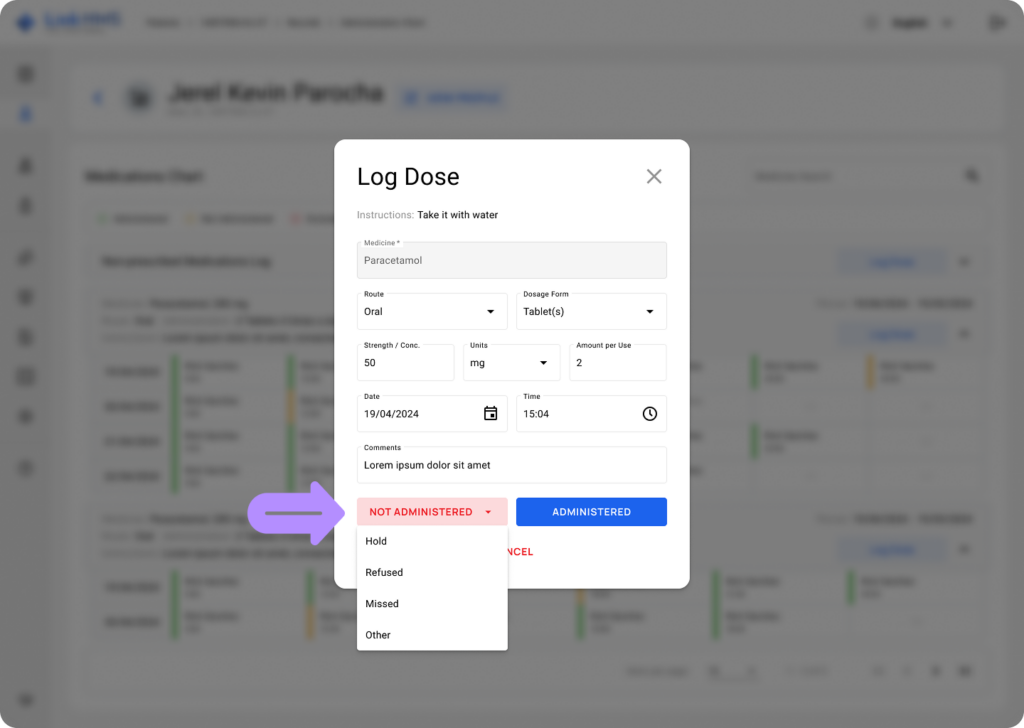1024x728 pixels.
Task: Open the calendar date picker icon
Action: coord(490,414)
